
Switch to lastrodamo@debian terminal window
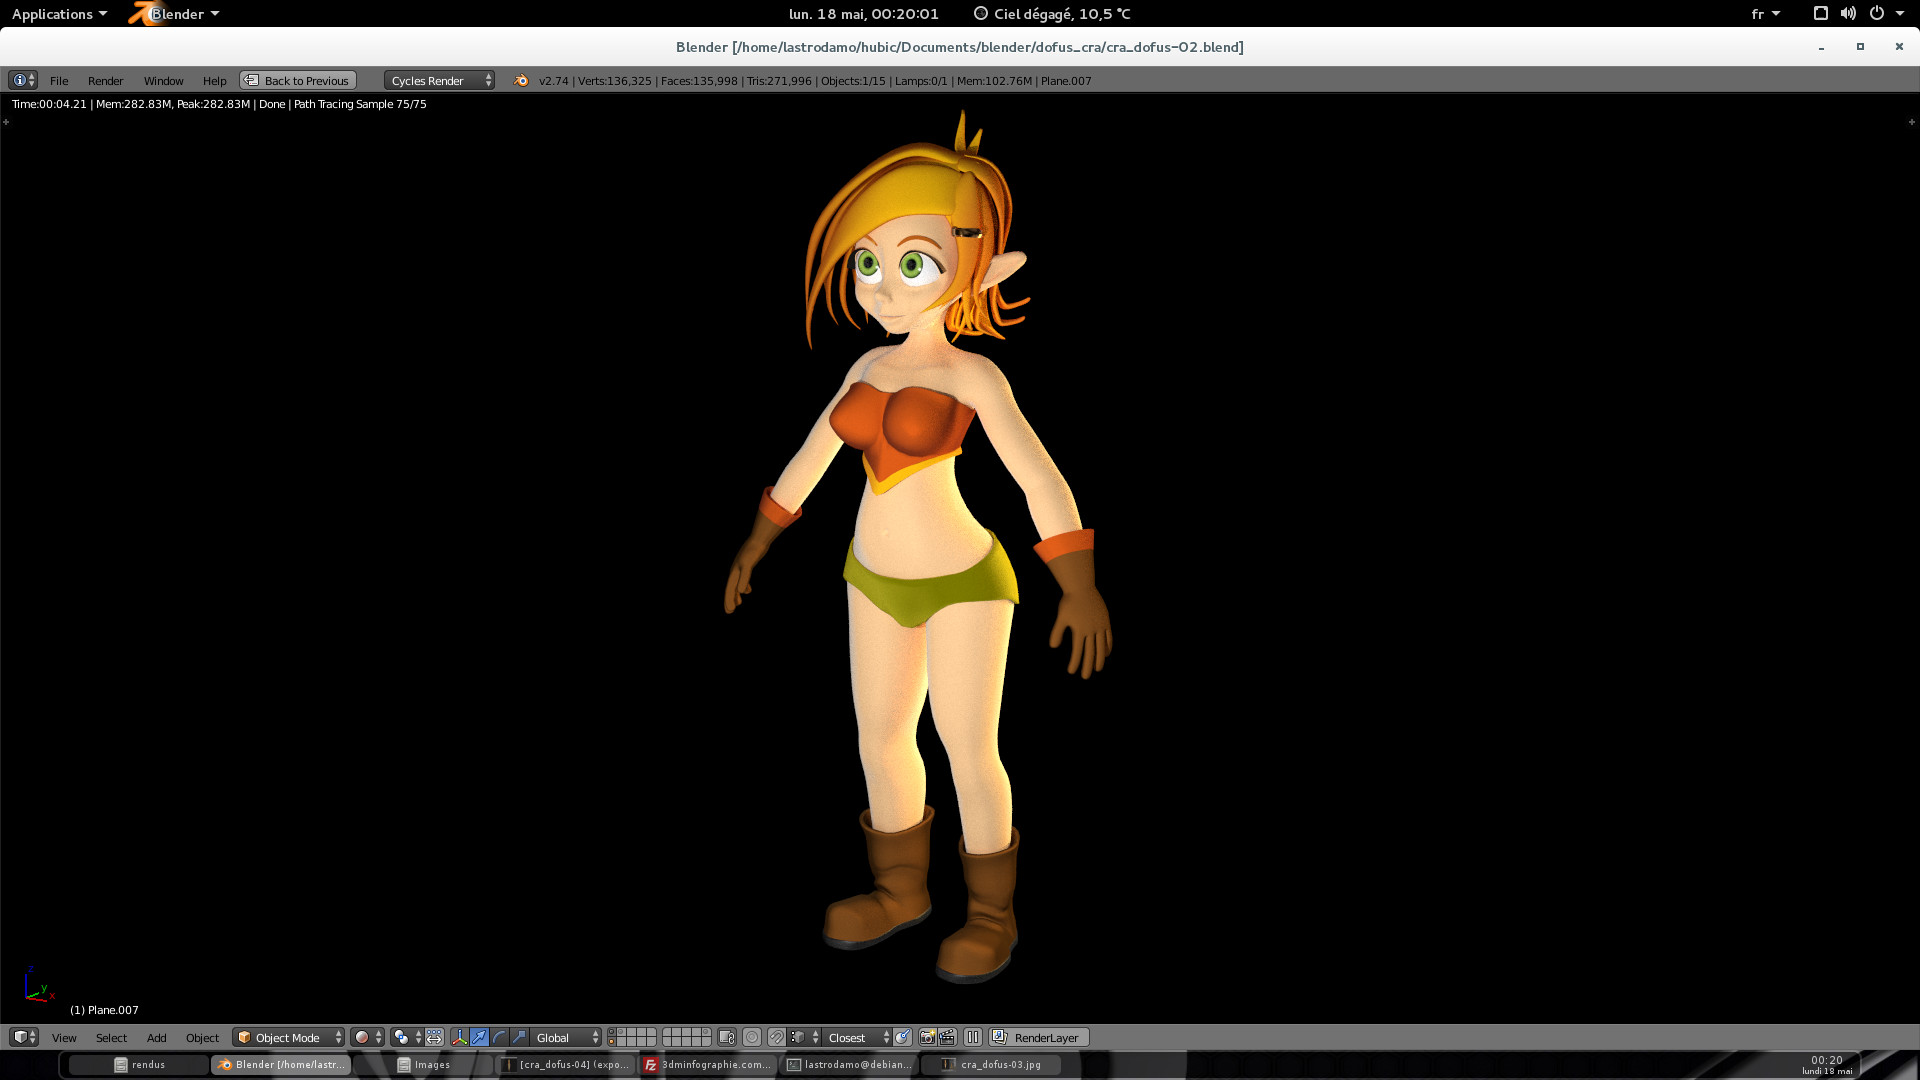pyautogui.click(x=849, y=1064)
